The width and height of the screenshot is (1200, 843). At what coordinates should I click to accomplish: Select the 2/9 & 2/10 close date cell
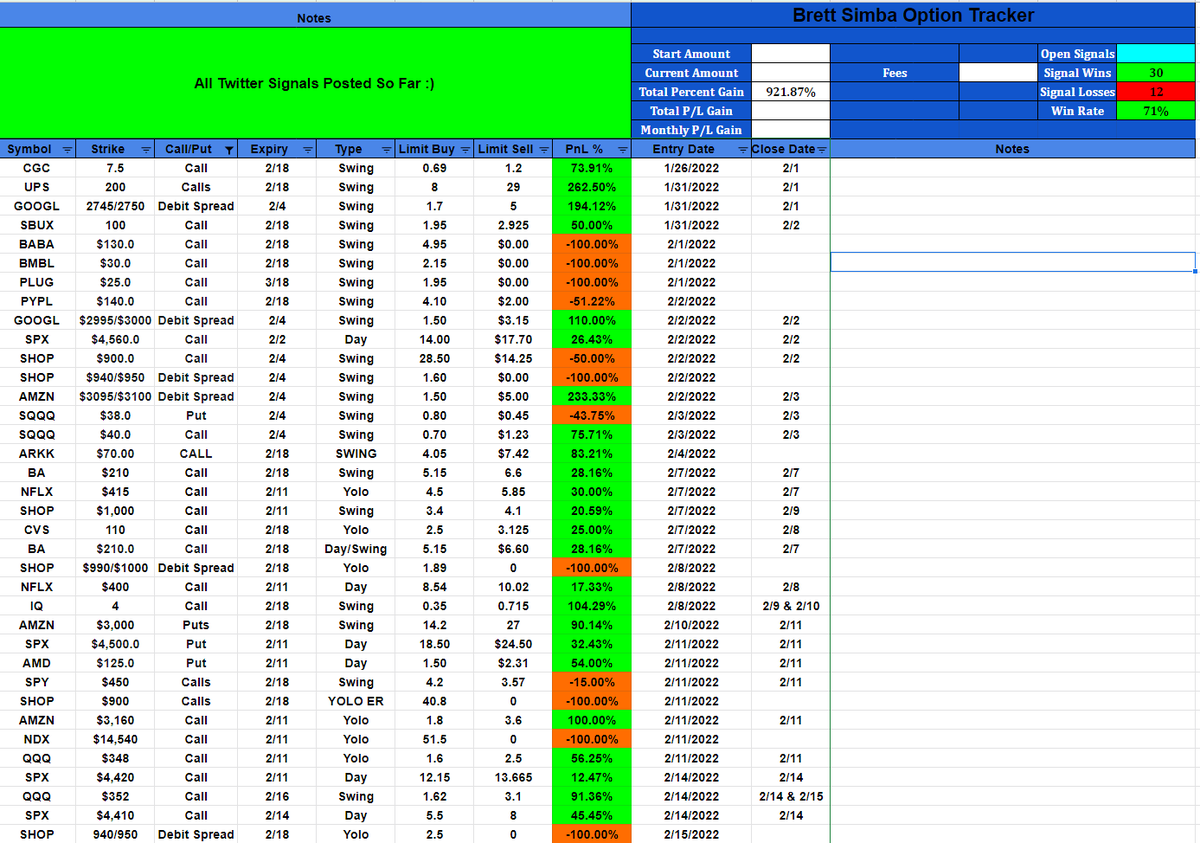point(791,605)
